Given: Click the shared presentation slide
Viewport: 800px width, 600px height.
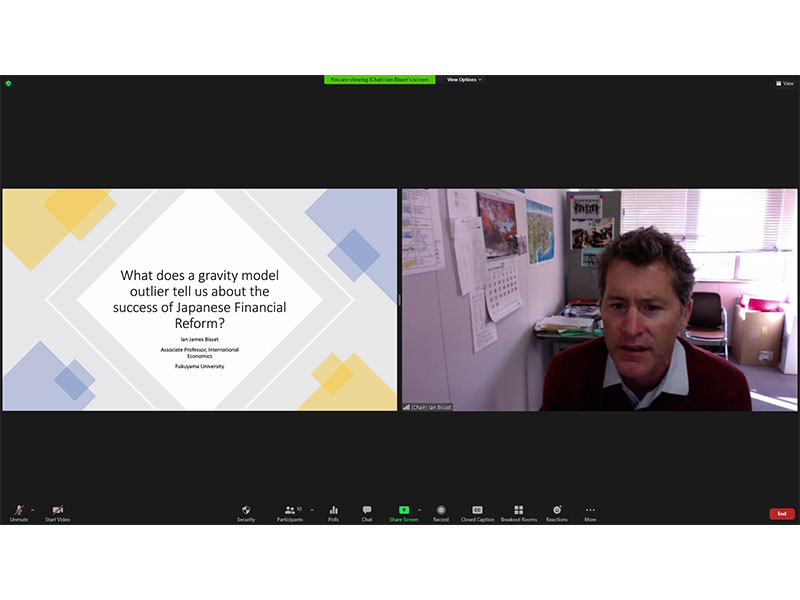Looking at the screenshot, I should (199, 299).
